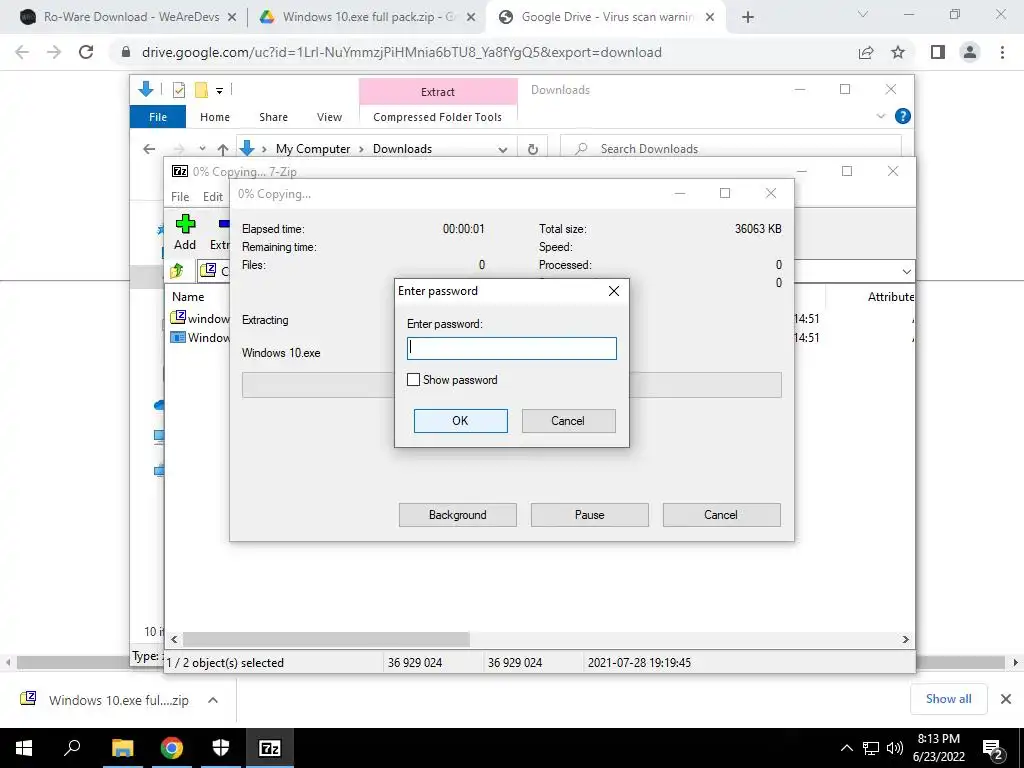Viewport: 1024px width, 768px height.
Task: Open Chrome's tab search chevron
Action: (863, 14)
